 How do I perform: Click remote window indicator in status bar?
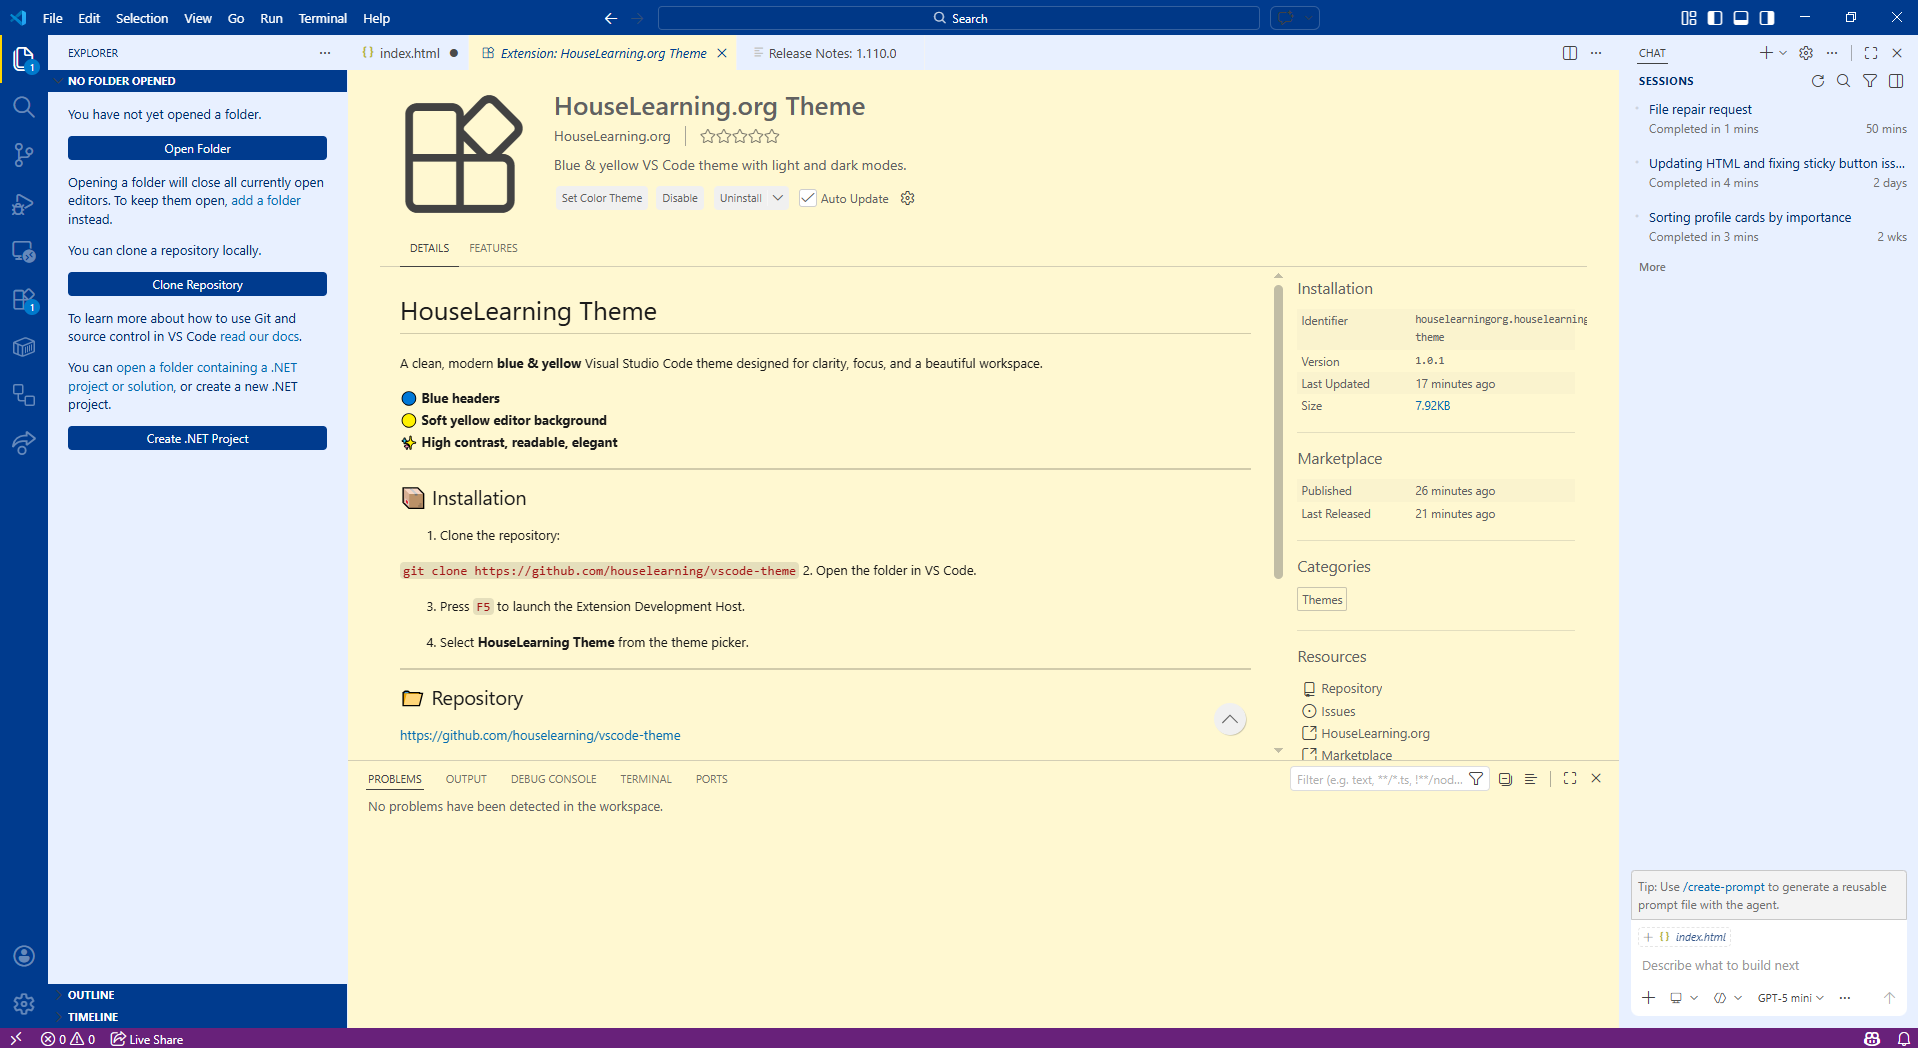pyautogui.click(x=16, y=1039)
